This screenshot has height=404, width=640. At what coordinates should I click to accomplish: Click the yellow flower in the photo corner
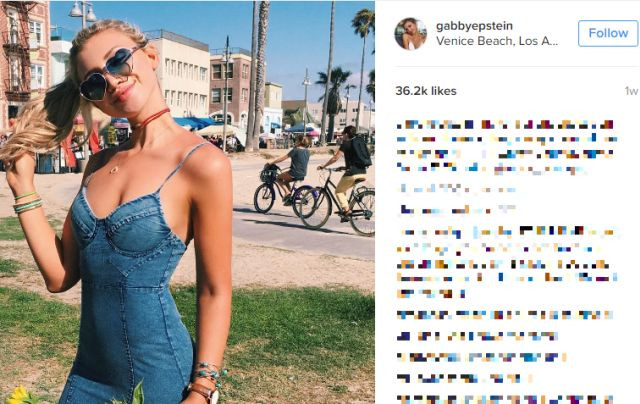point(19,395)
